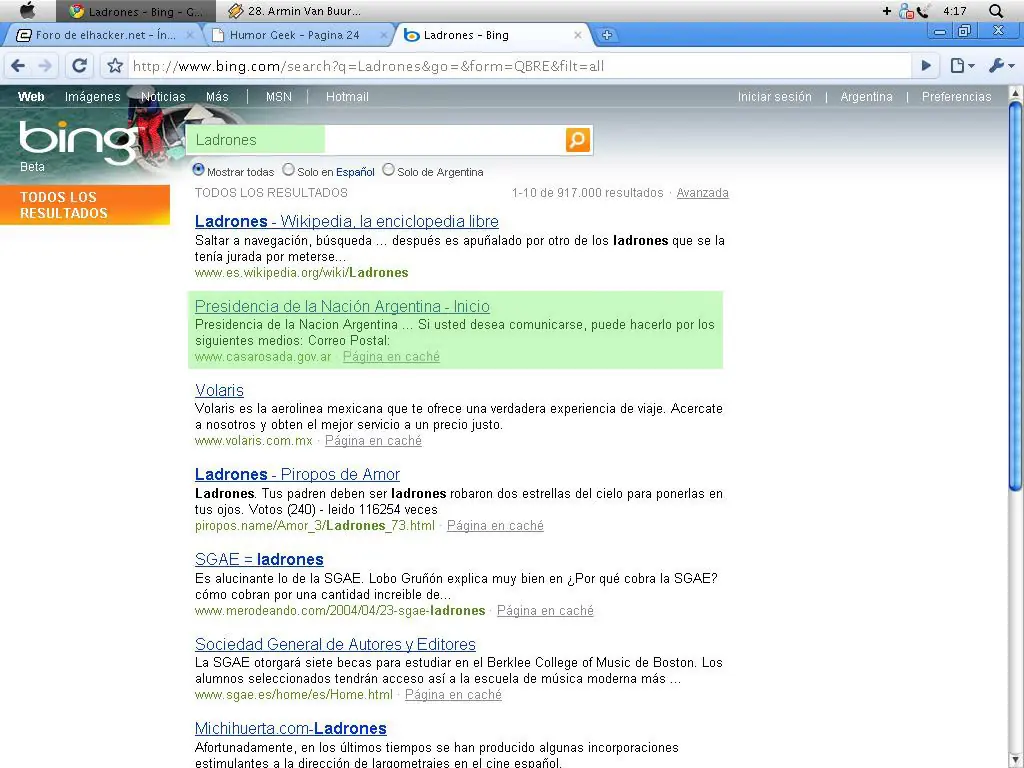Click the plus icon in system tray

886,11
